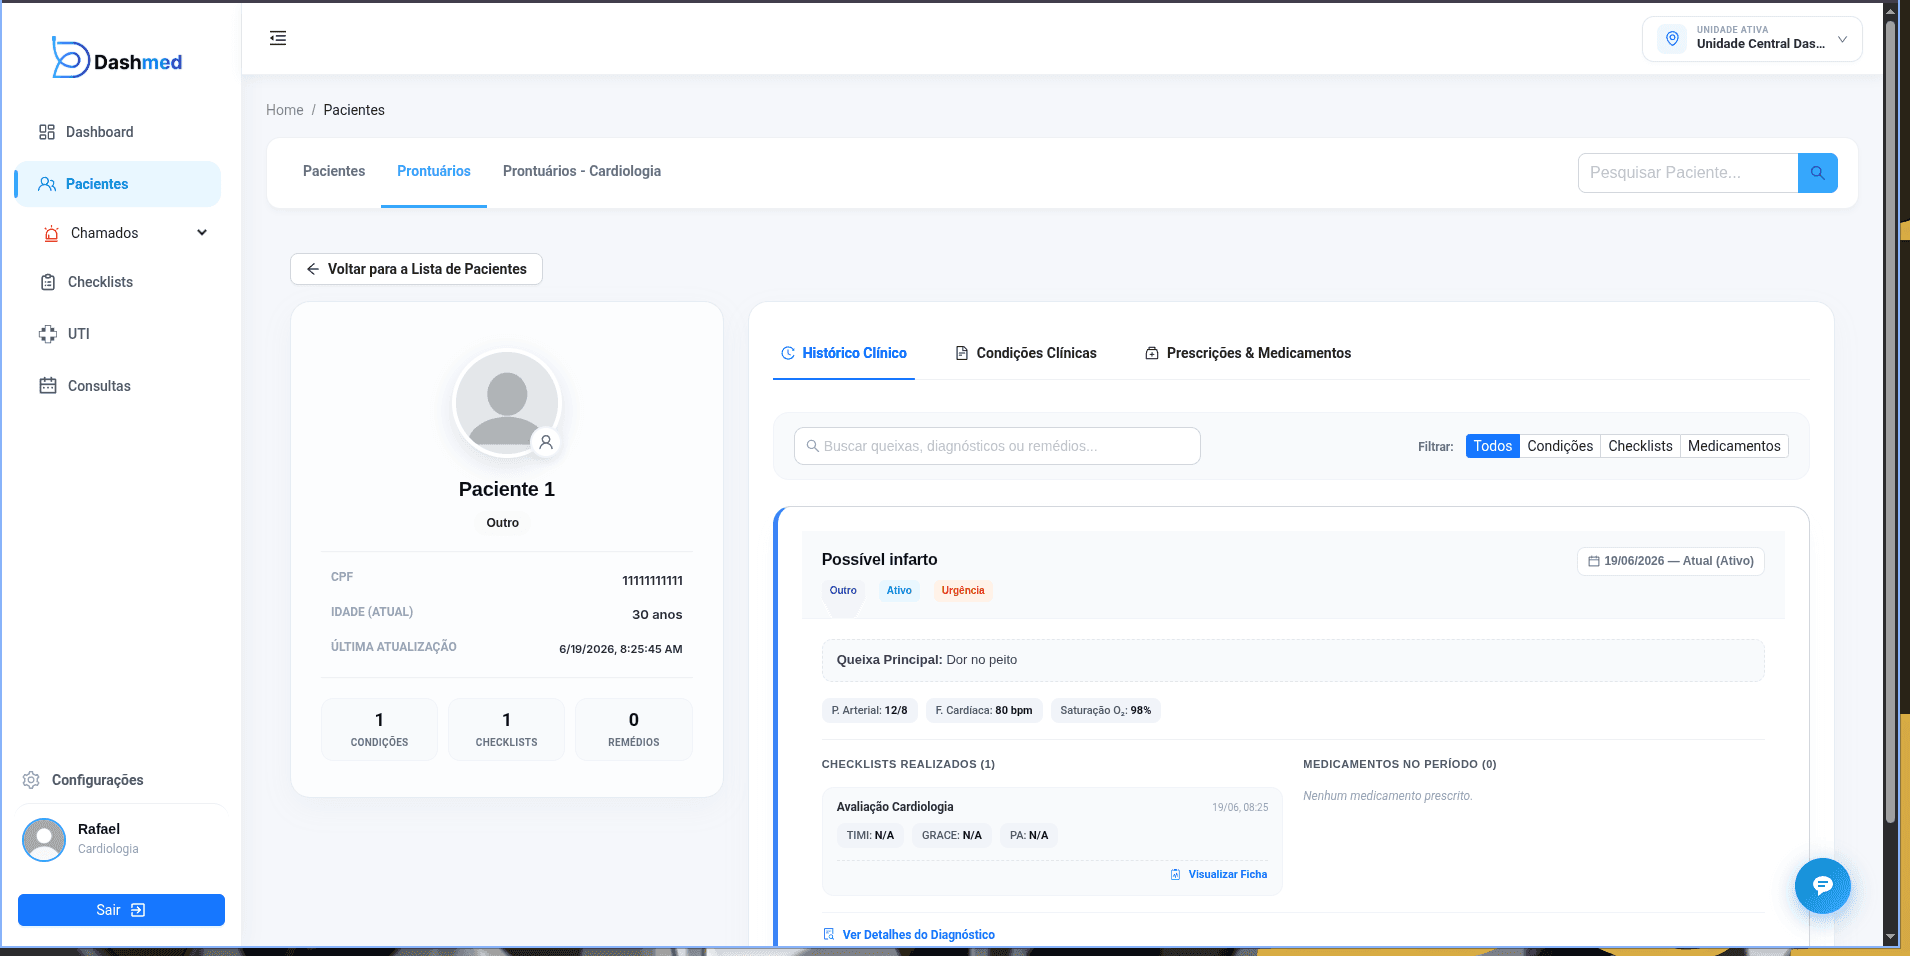Select the Todos filter option
1910x956 pixels.
coord(1492,446)
